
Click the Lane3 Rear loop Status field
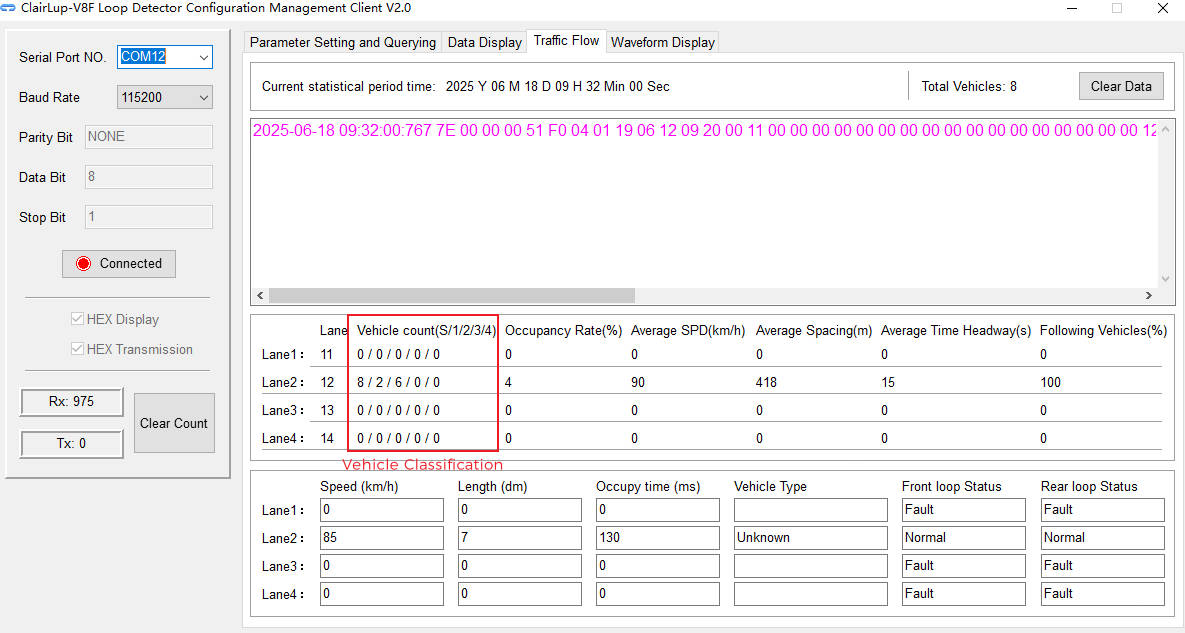1103,566
